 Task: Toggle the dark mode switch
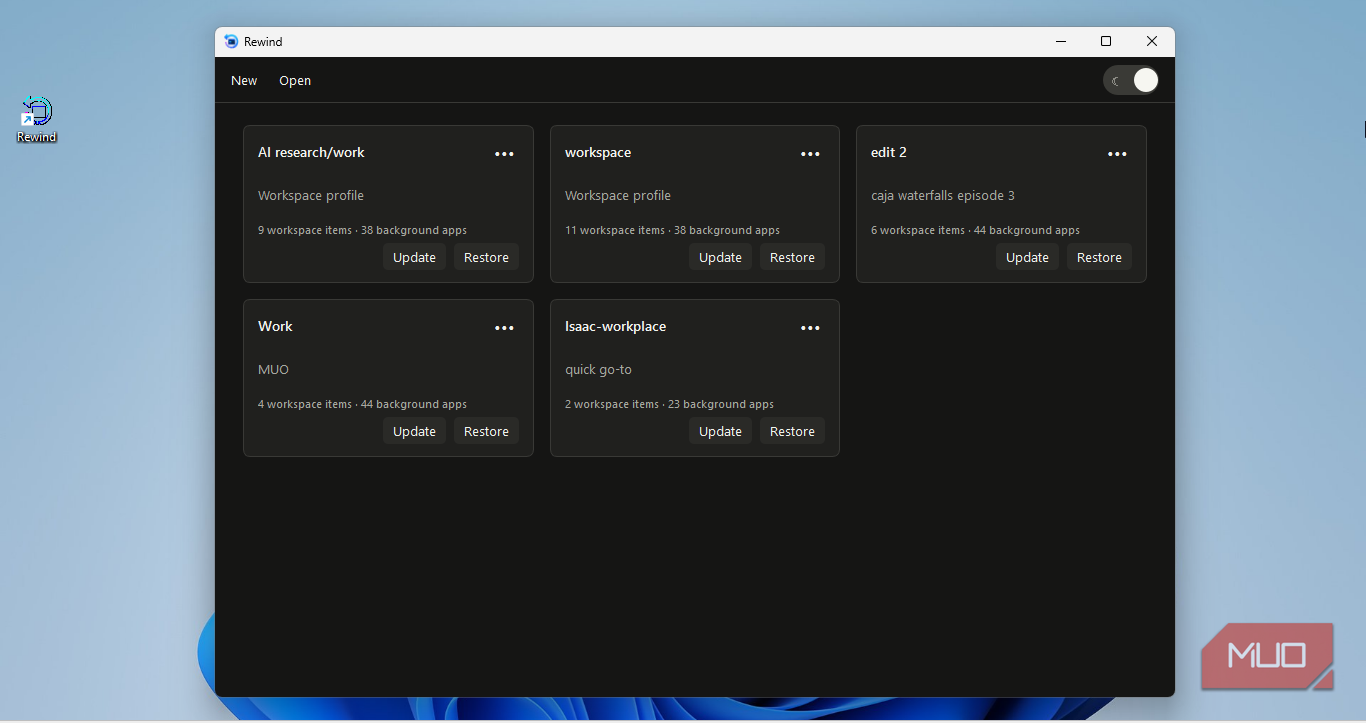coord(1131,81)
